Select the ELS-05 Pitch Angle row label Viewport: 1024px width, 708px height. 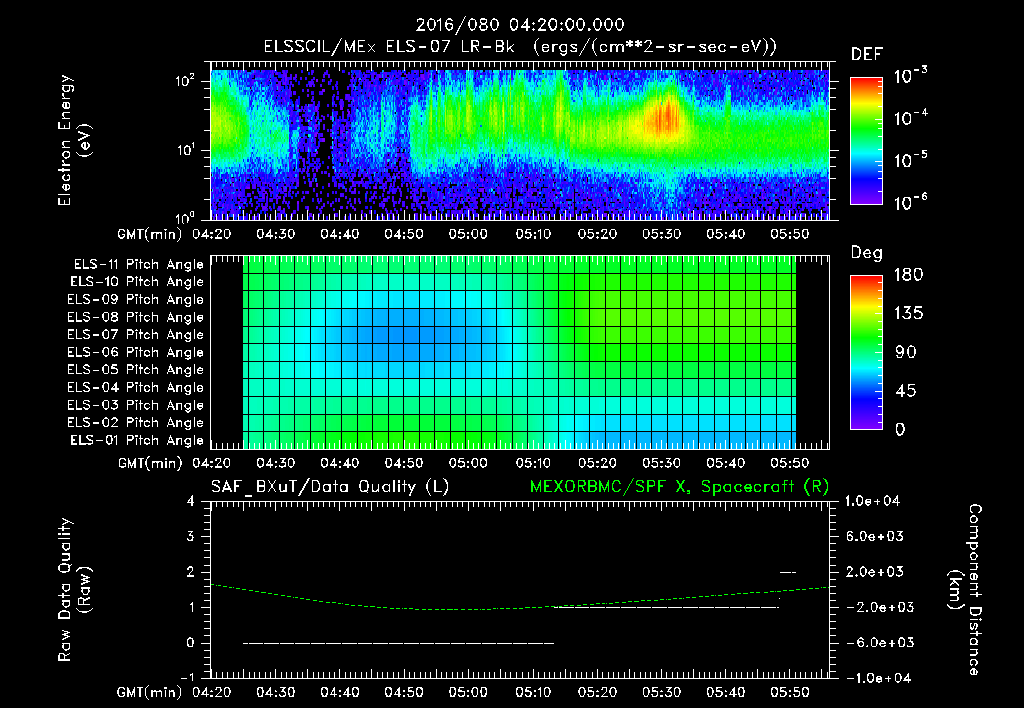click(136, 370)
